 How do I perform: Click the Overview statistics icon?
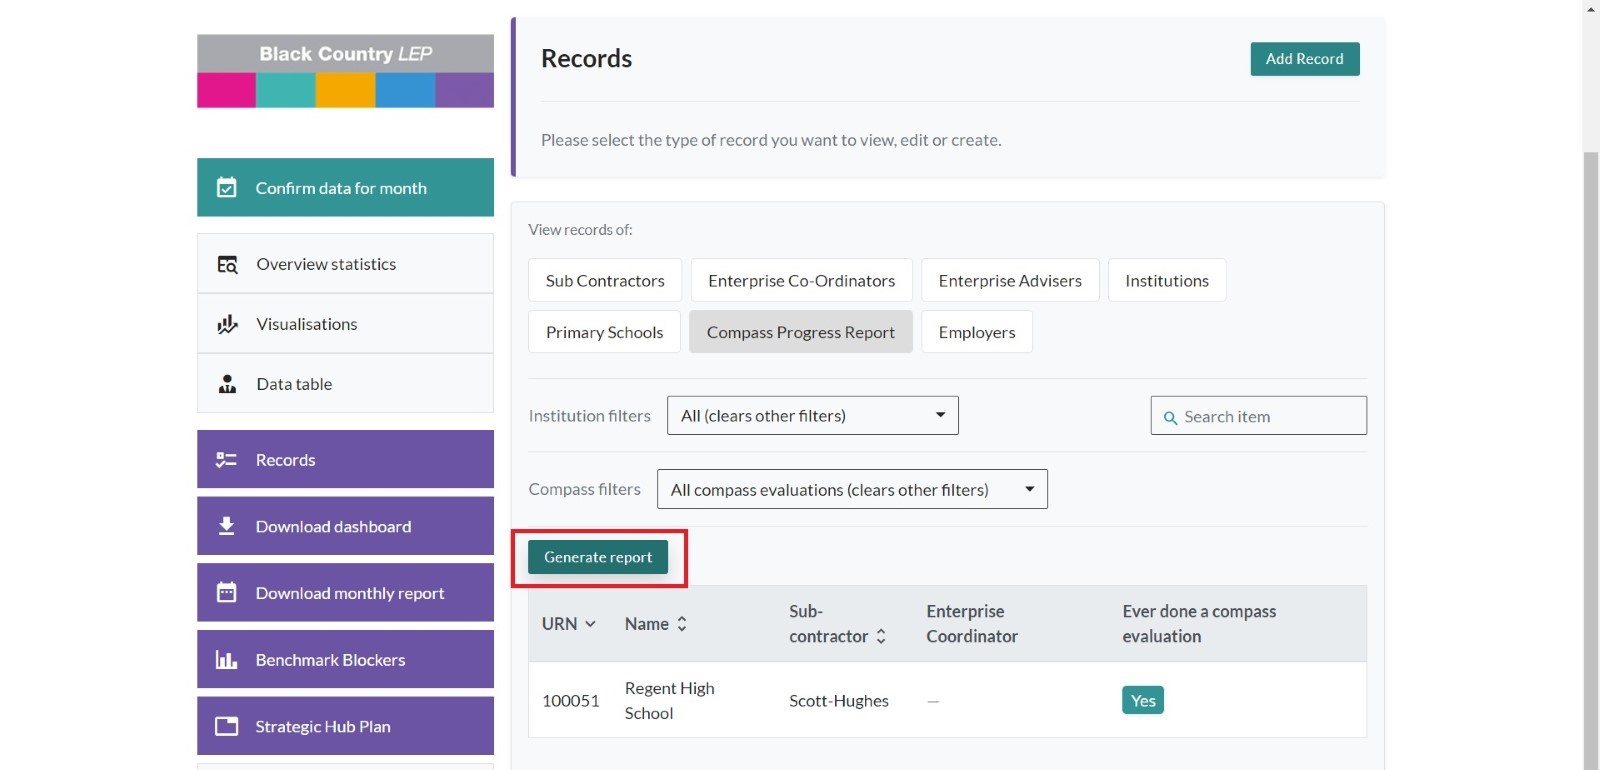click(x=228, y=265)
